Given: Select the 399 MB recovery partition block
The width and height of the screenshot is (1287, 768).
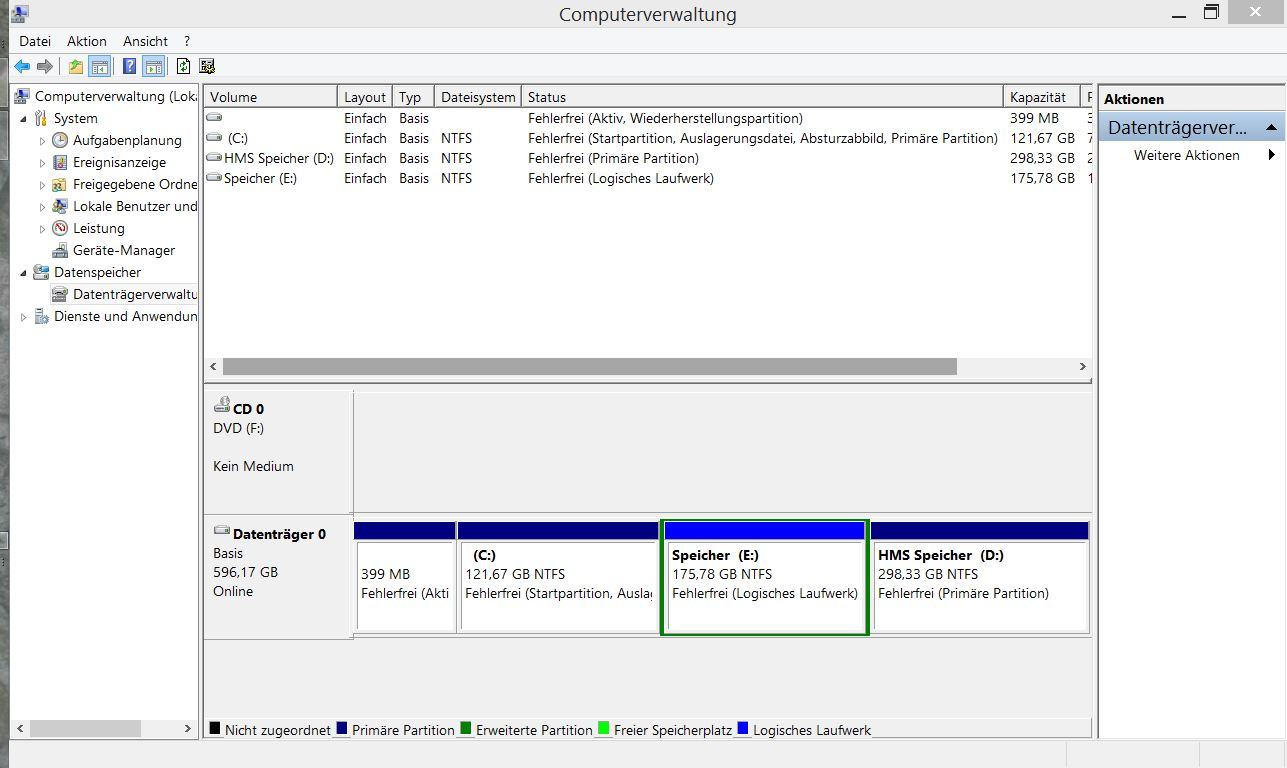Looking at the screenshot, I should tap(405, 577).
